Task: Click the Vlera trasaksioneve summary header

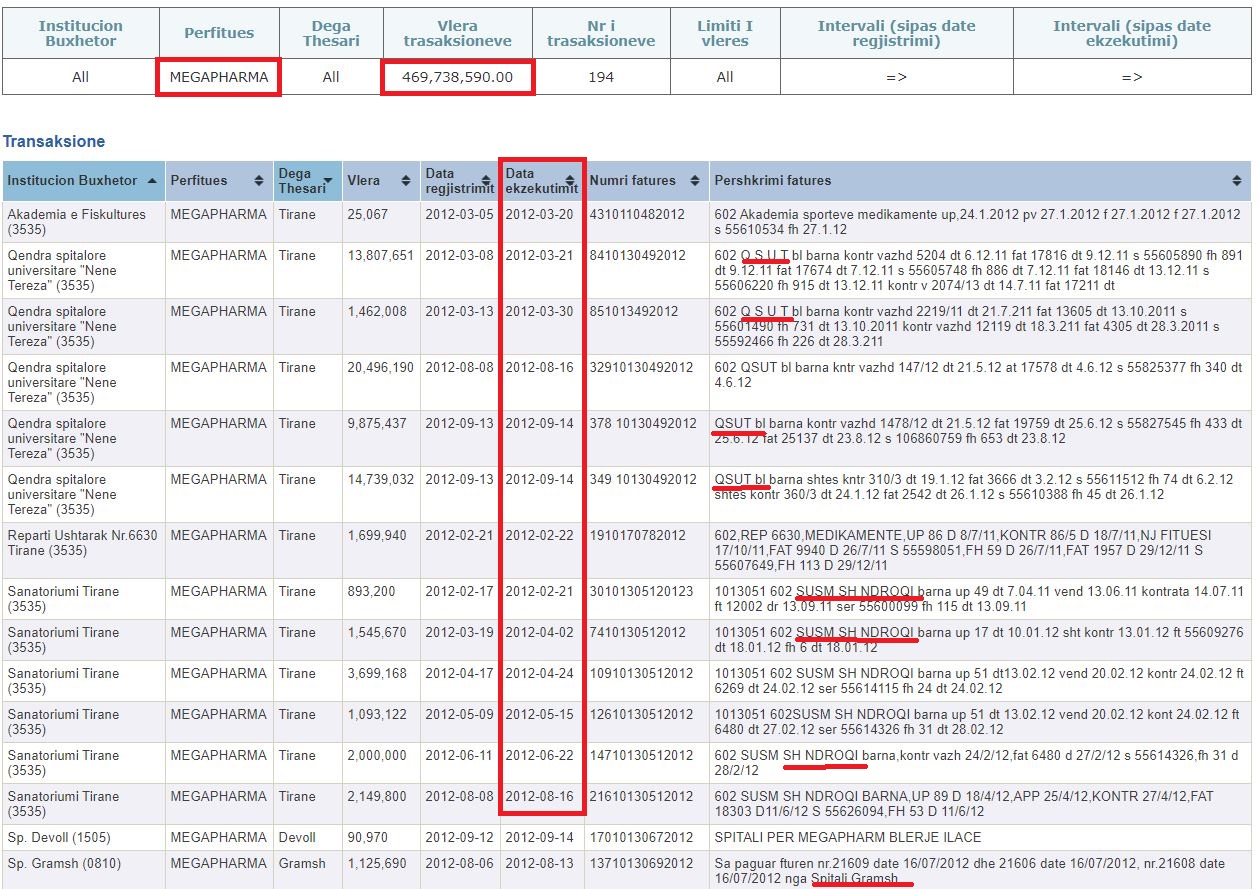Action: click(457, 33)
